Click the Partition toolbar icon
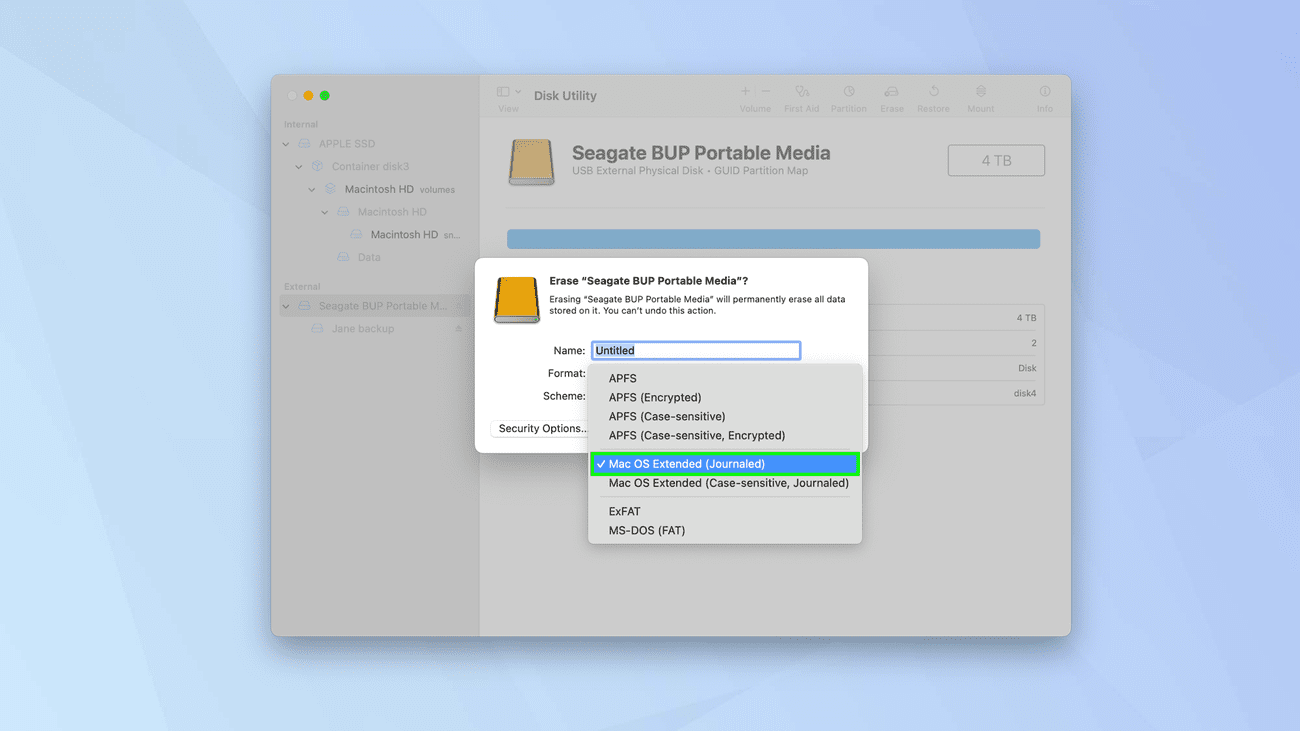Image resolution: width=1300 pixels, height=731 pixels. point(848,92)
